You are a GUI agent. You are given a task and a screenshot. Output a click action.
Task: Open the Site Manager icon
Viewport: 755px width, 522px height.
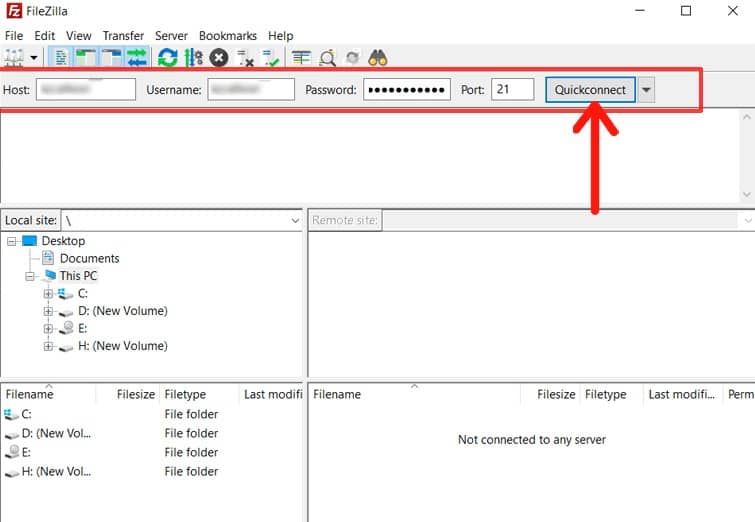coord(14,58)
